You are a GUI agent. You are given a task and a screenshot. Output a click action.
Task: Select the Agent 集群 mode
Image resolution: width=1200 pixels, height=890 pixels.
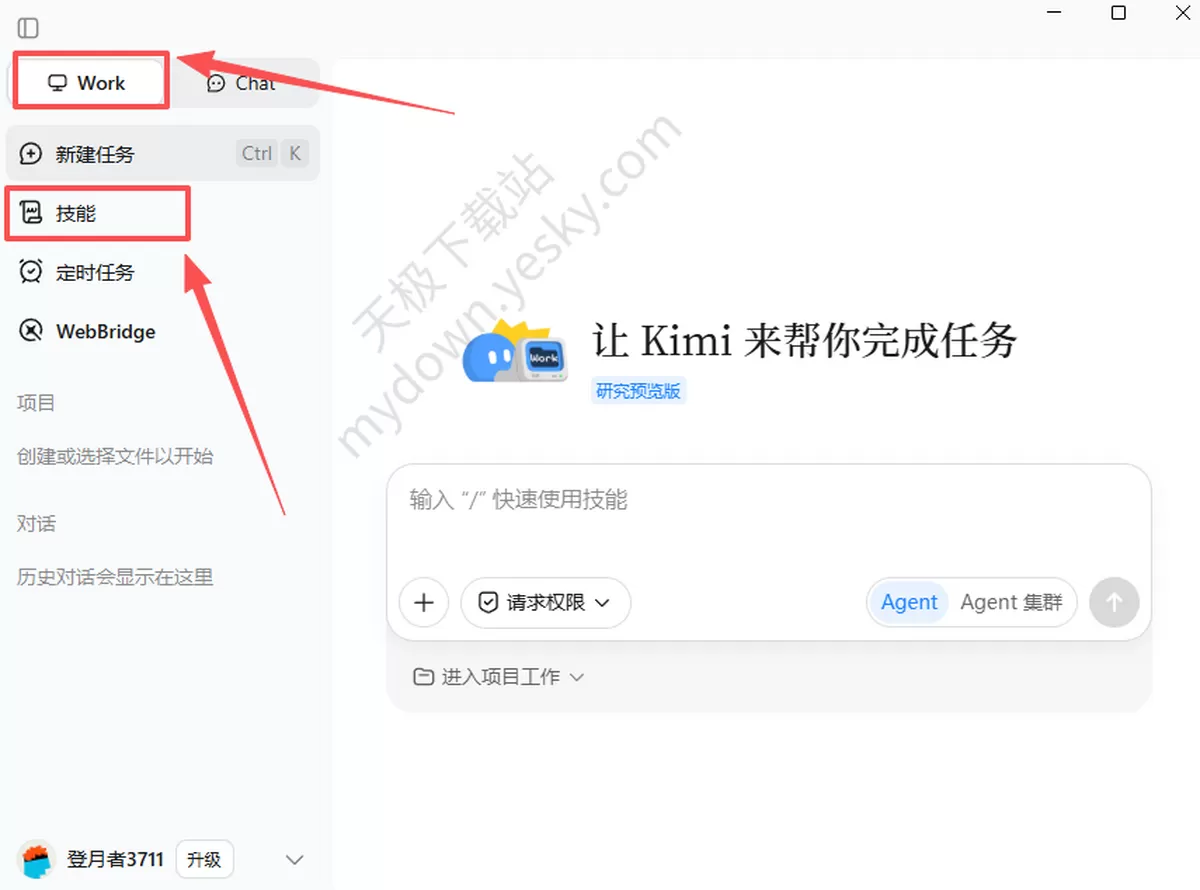tap(1011, 602)
